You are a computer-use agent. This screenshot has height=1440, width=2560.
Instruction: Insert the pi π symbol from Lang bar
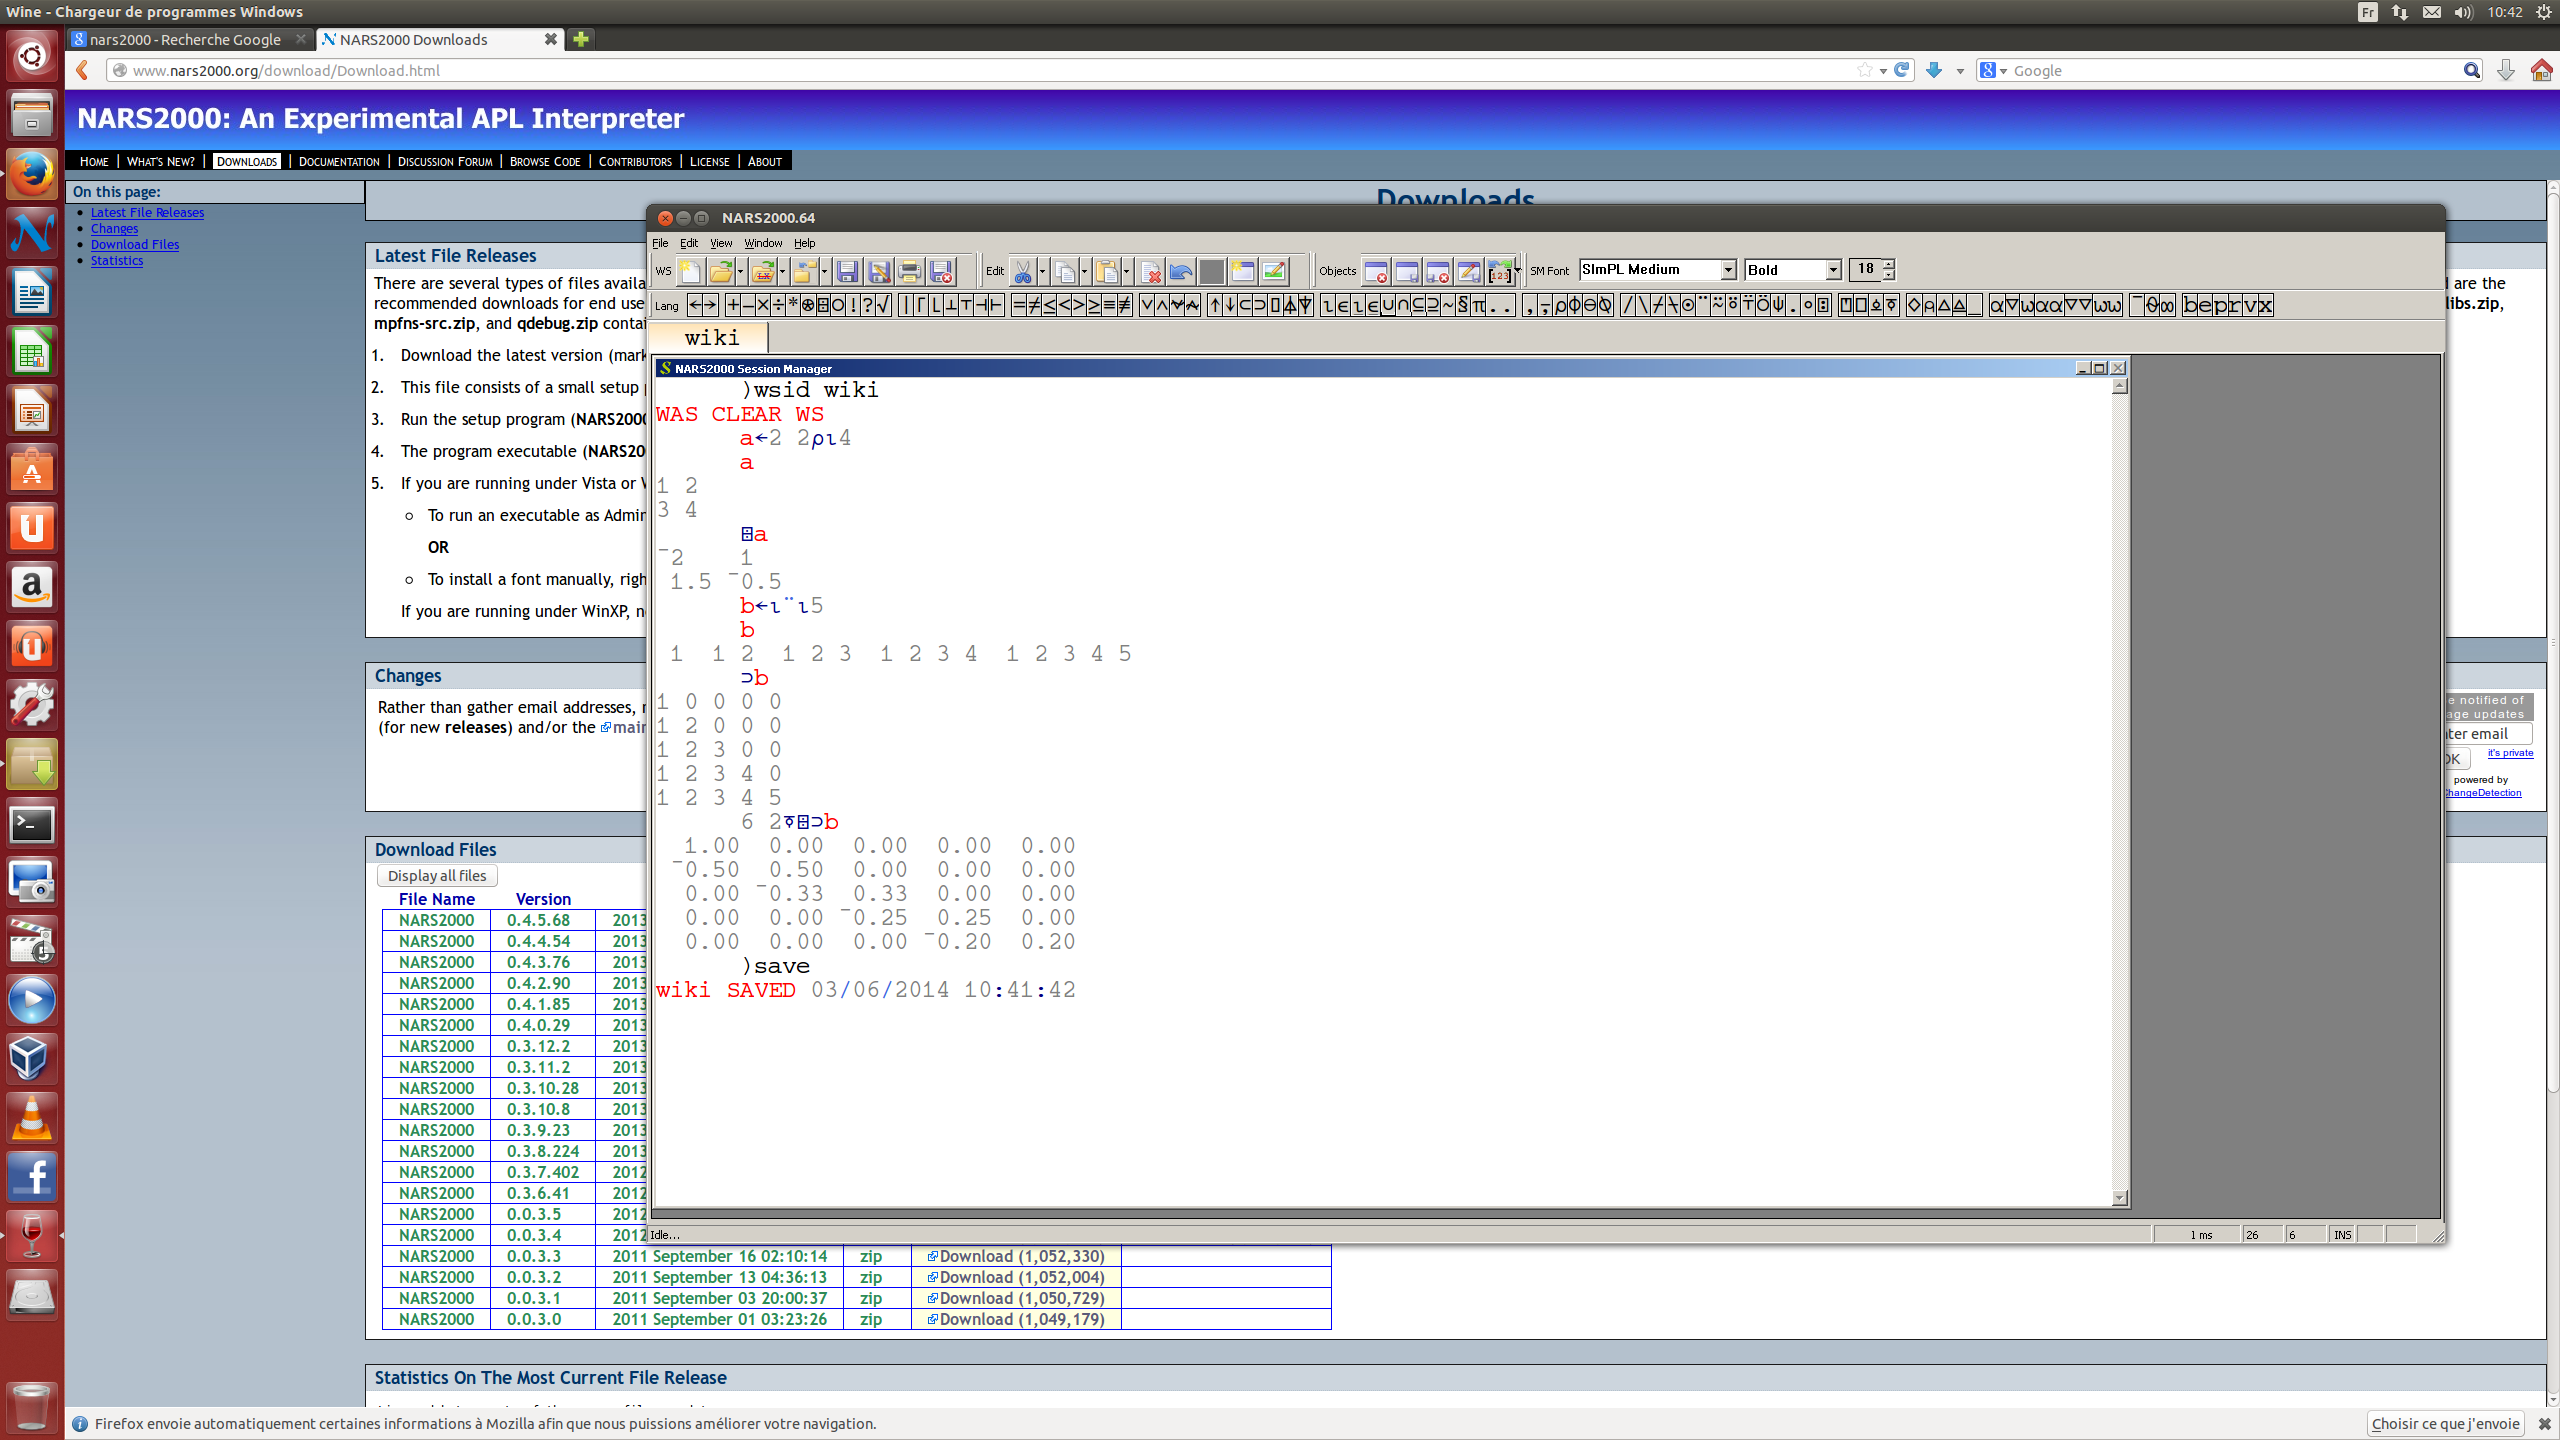1478,305
